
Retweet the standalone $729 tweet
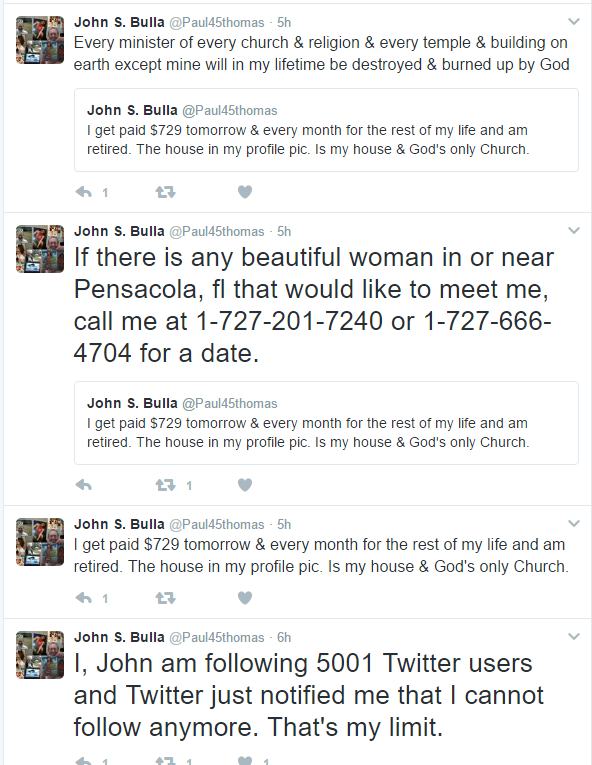point(165,598)
